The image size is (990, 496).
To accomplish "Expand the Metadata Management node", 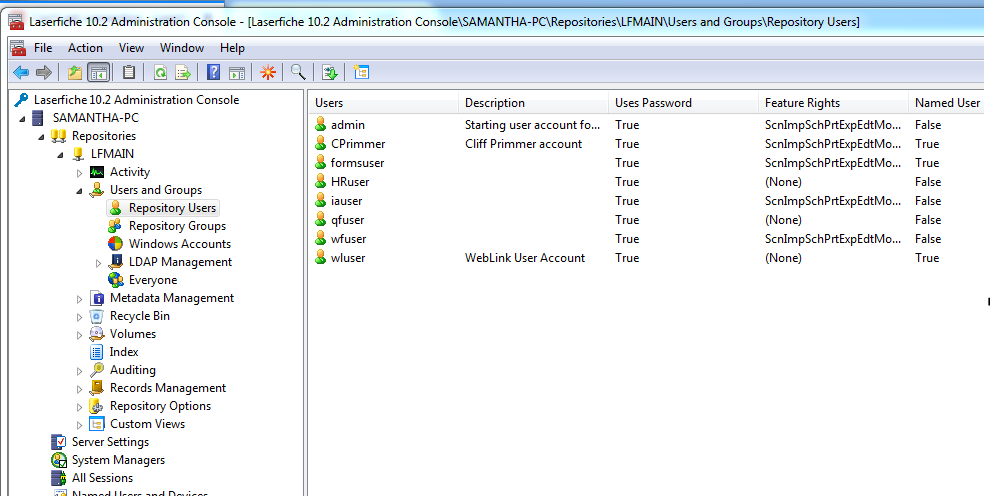I will [80, 298].
